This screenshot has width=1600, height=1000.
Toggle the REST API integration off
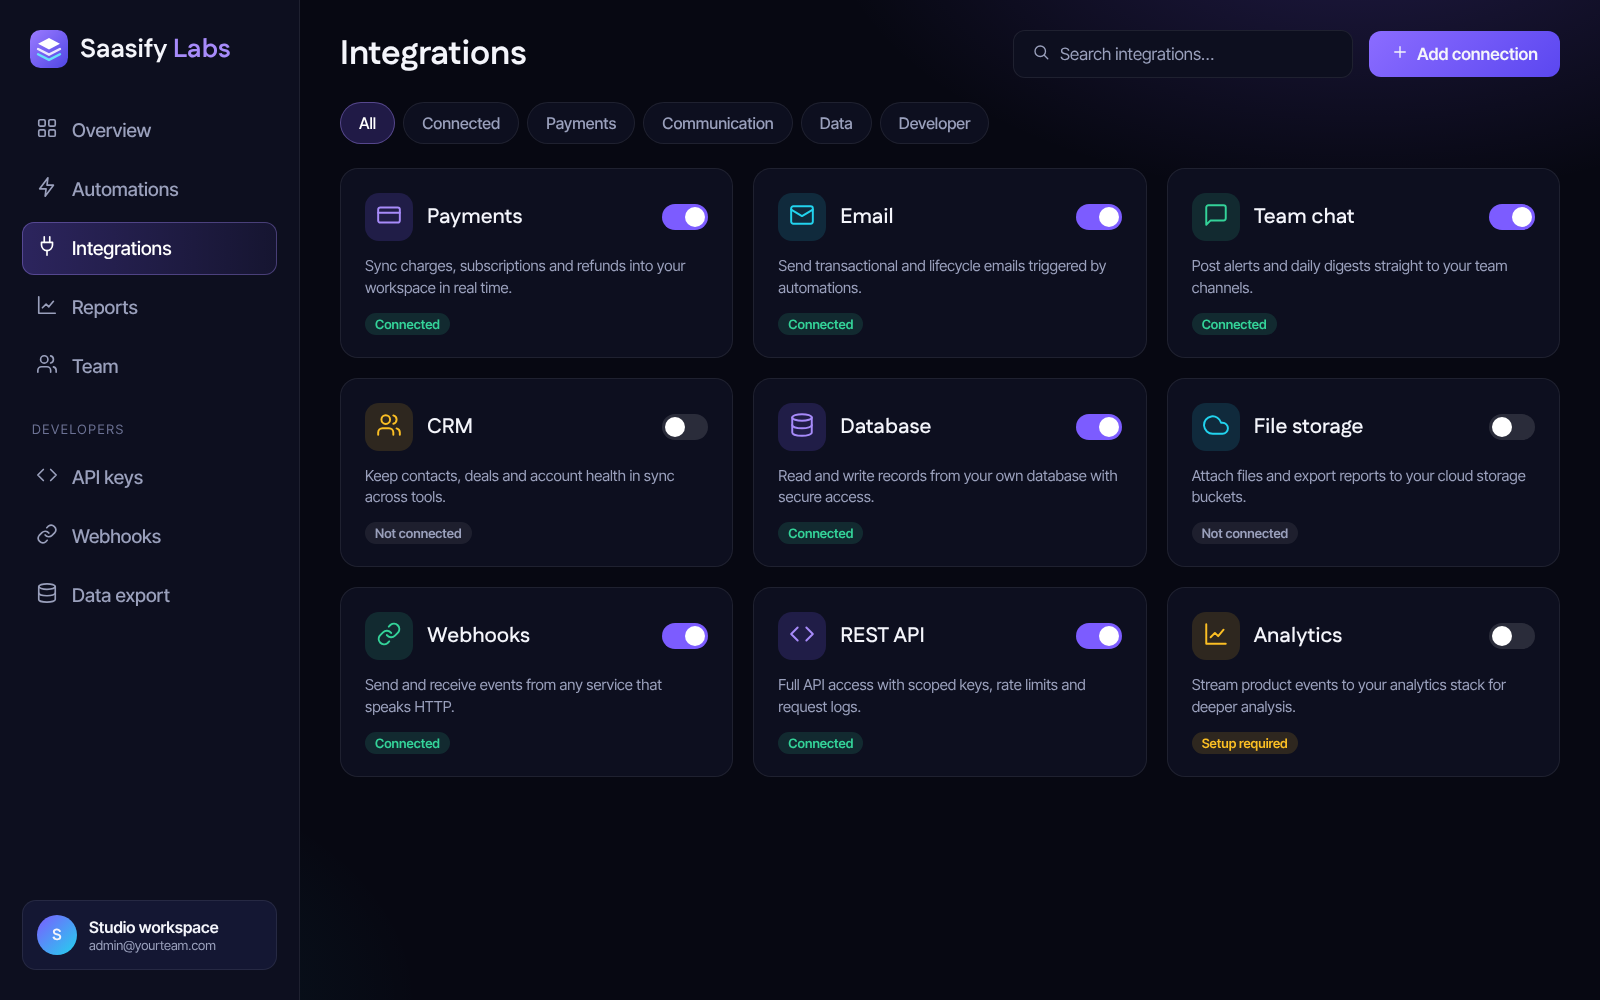coord(1099,636)
